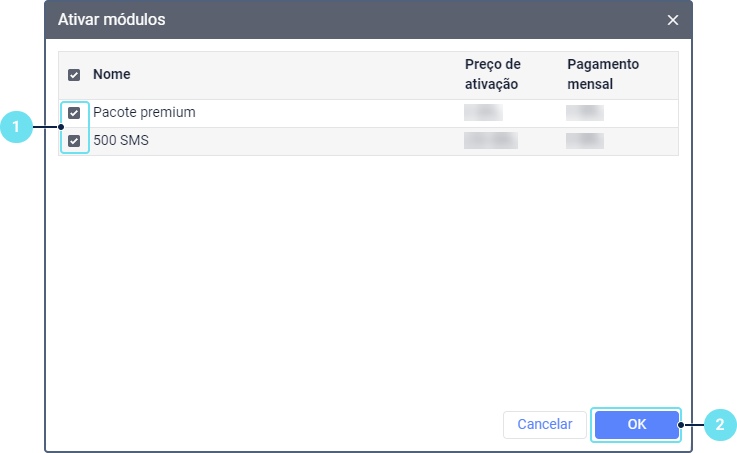Screen dimensions: 737x453
Task: Toggle the select-all checkbox beside Nome
Action: point(74,75)
